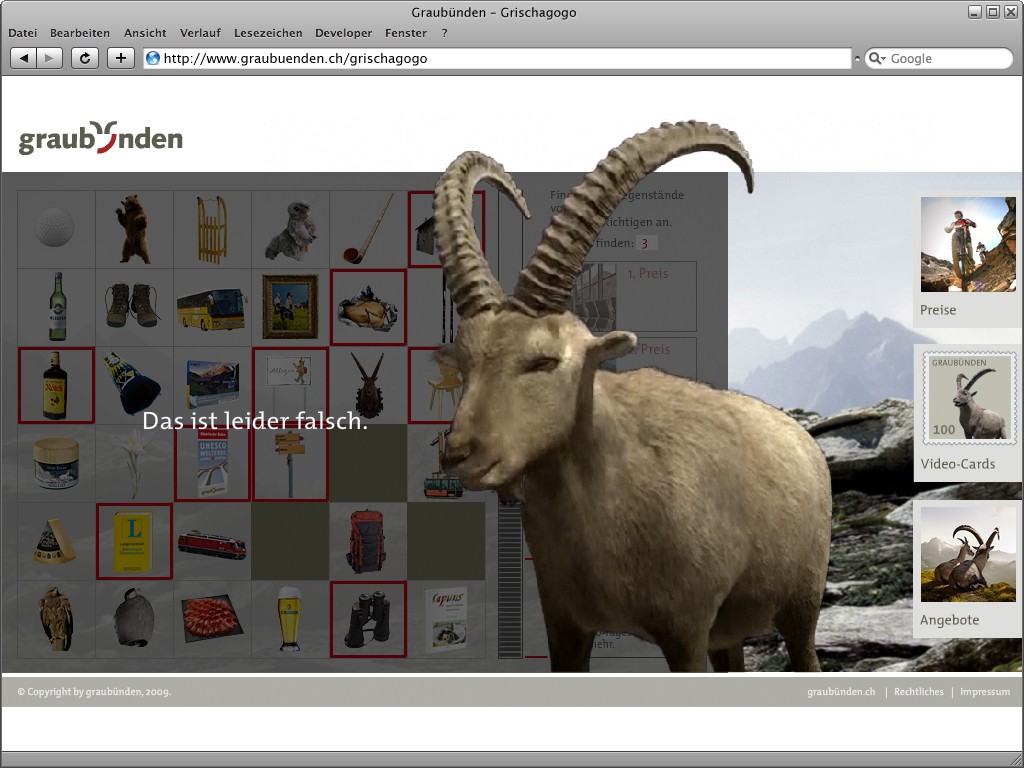Select the beer glass tile
Screen dimensions: 1024x768
click(x=291, y=619)
